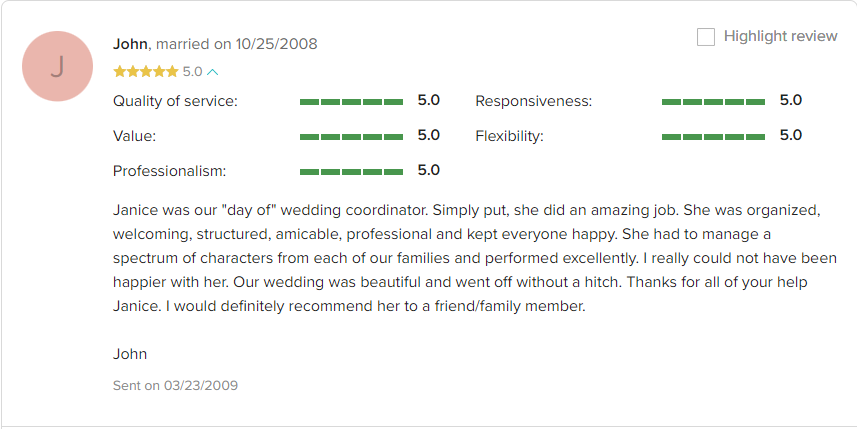Click the gold five-star rating icons
Screen dimensions: 857x429
146,72
